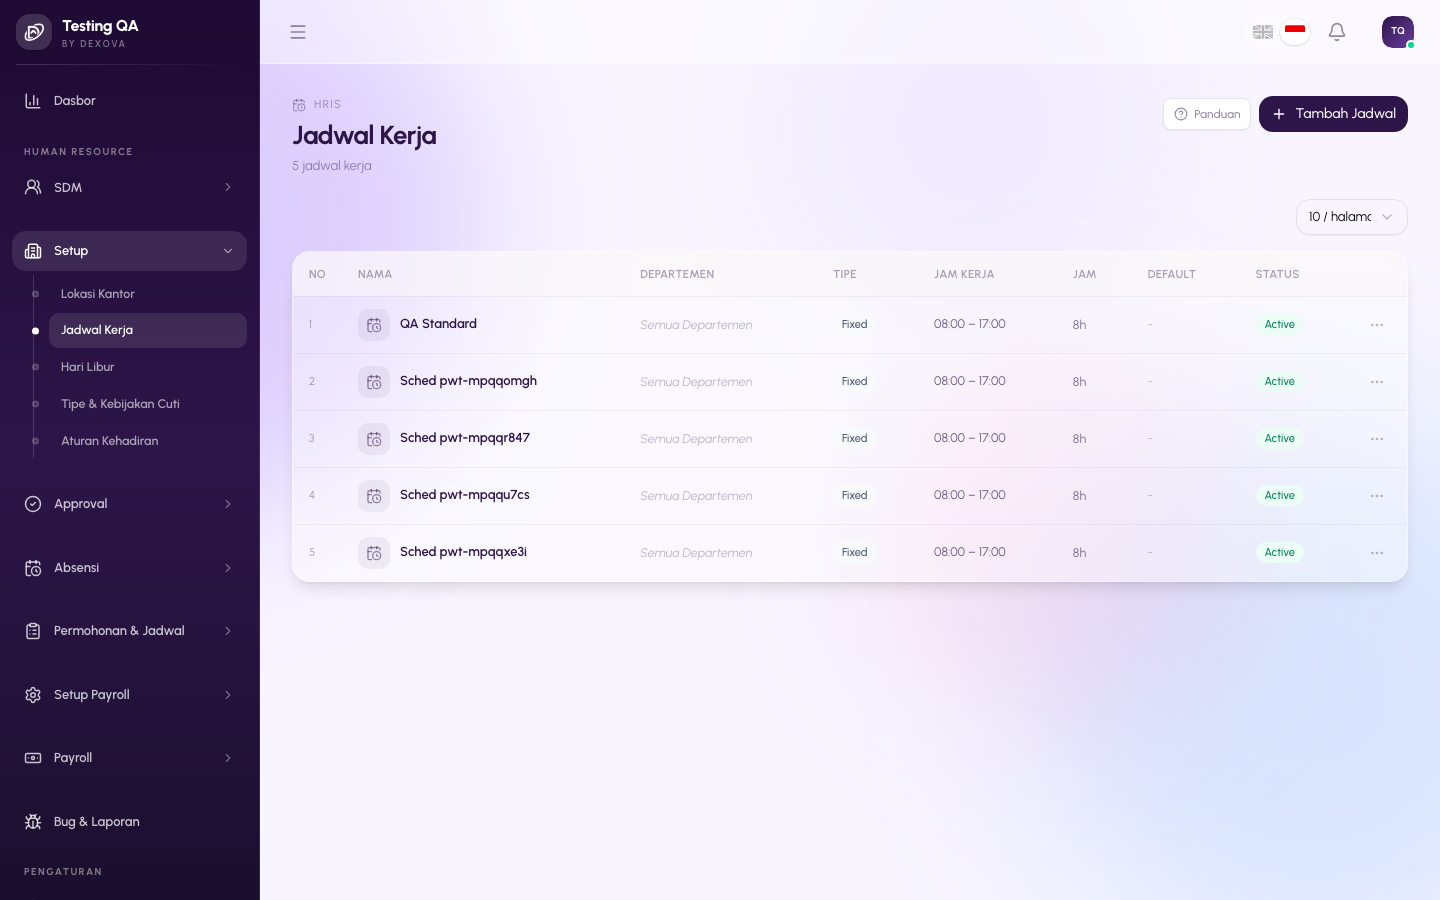The height and width of the screenshot is (900, 1440).
Task: Switch language to Indonesian flag
Action: pos(1295,32)
